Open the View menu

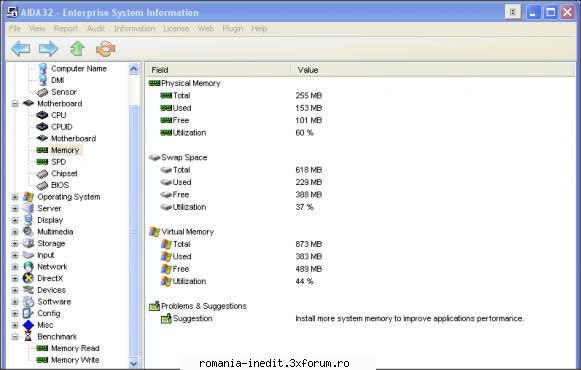[37, 29]
